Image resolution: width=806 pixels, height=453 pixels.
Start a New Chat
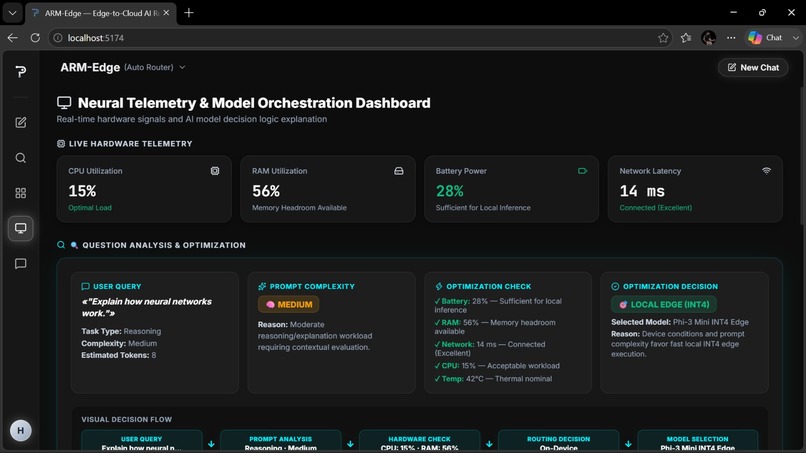coord(753,67)
